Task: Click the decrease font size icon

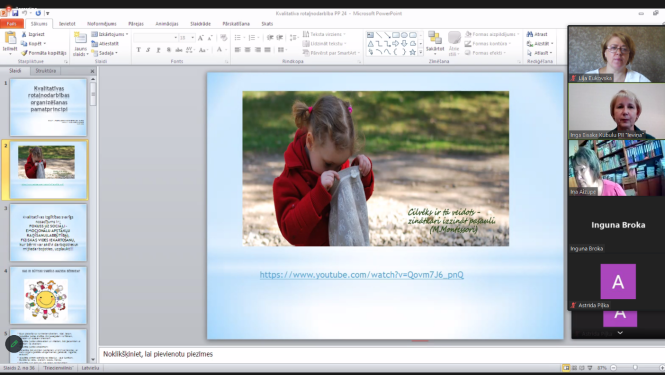Action: (210, 38)
